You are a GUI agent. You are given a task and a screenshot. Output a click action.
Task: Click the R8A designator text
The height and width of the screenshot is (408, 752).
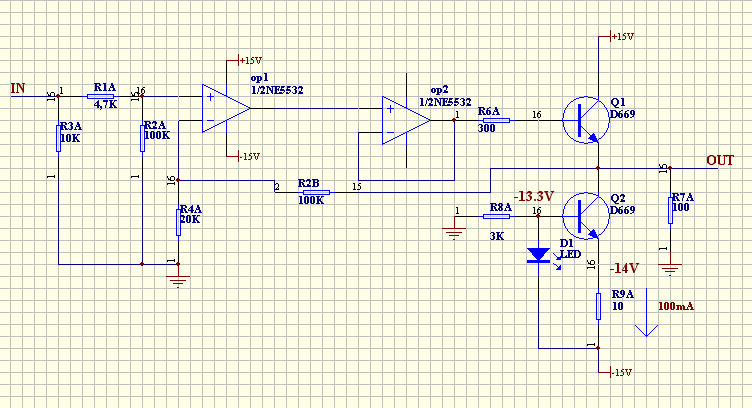click(x=500, y=207)
